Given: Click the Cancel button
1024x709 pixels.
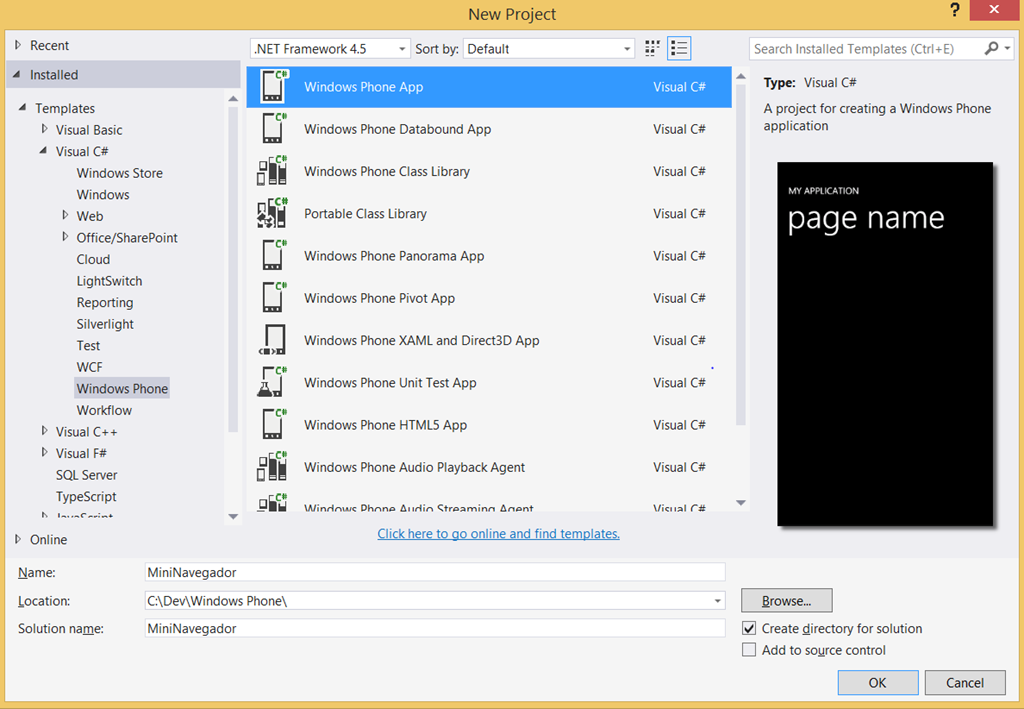Looking at the screenshot, I should pyautogui.click(x=965, y=682).
